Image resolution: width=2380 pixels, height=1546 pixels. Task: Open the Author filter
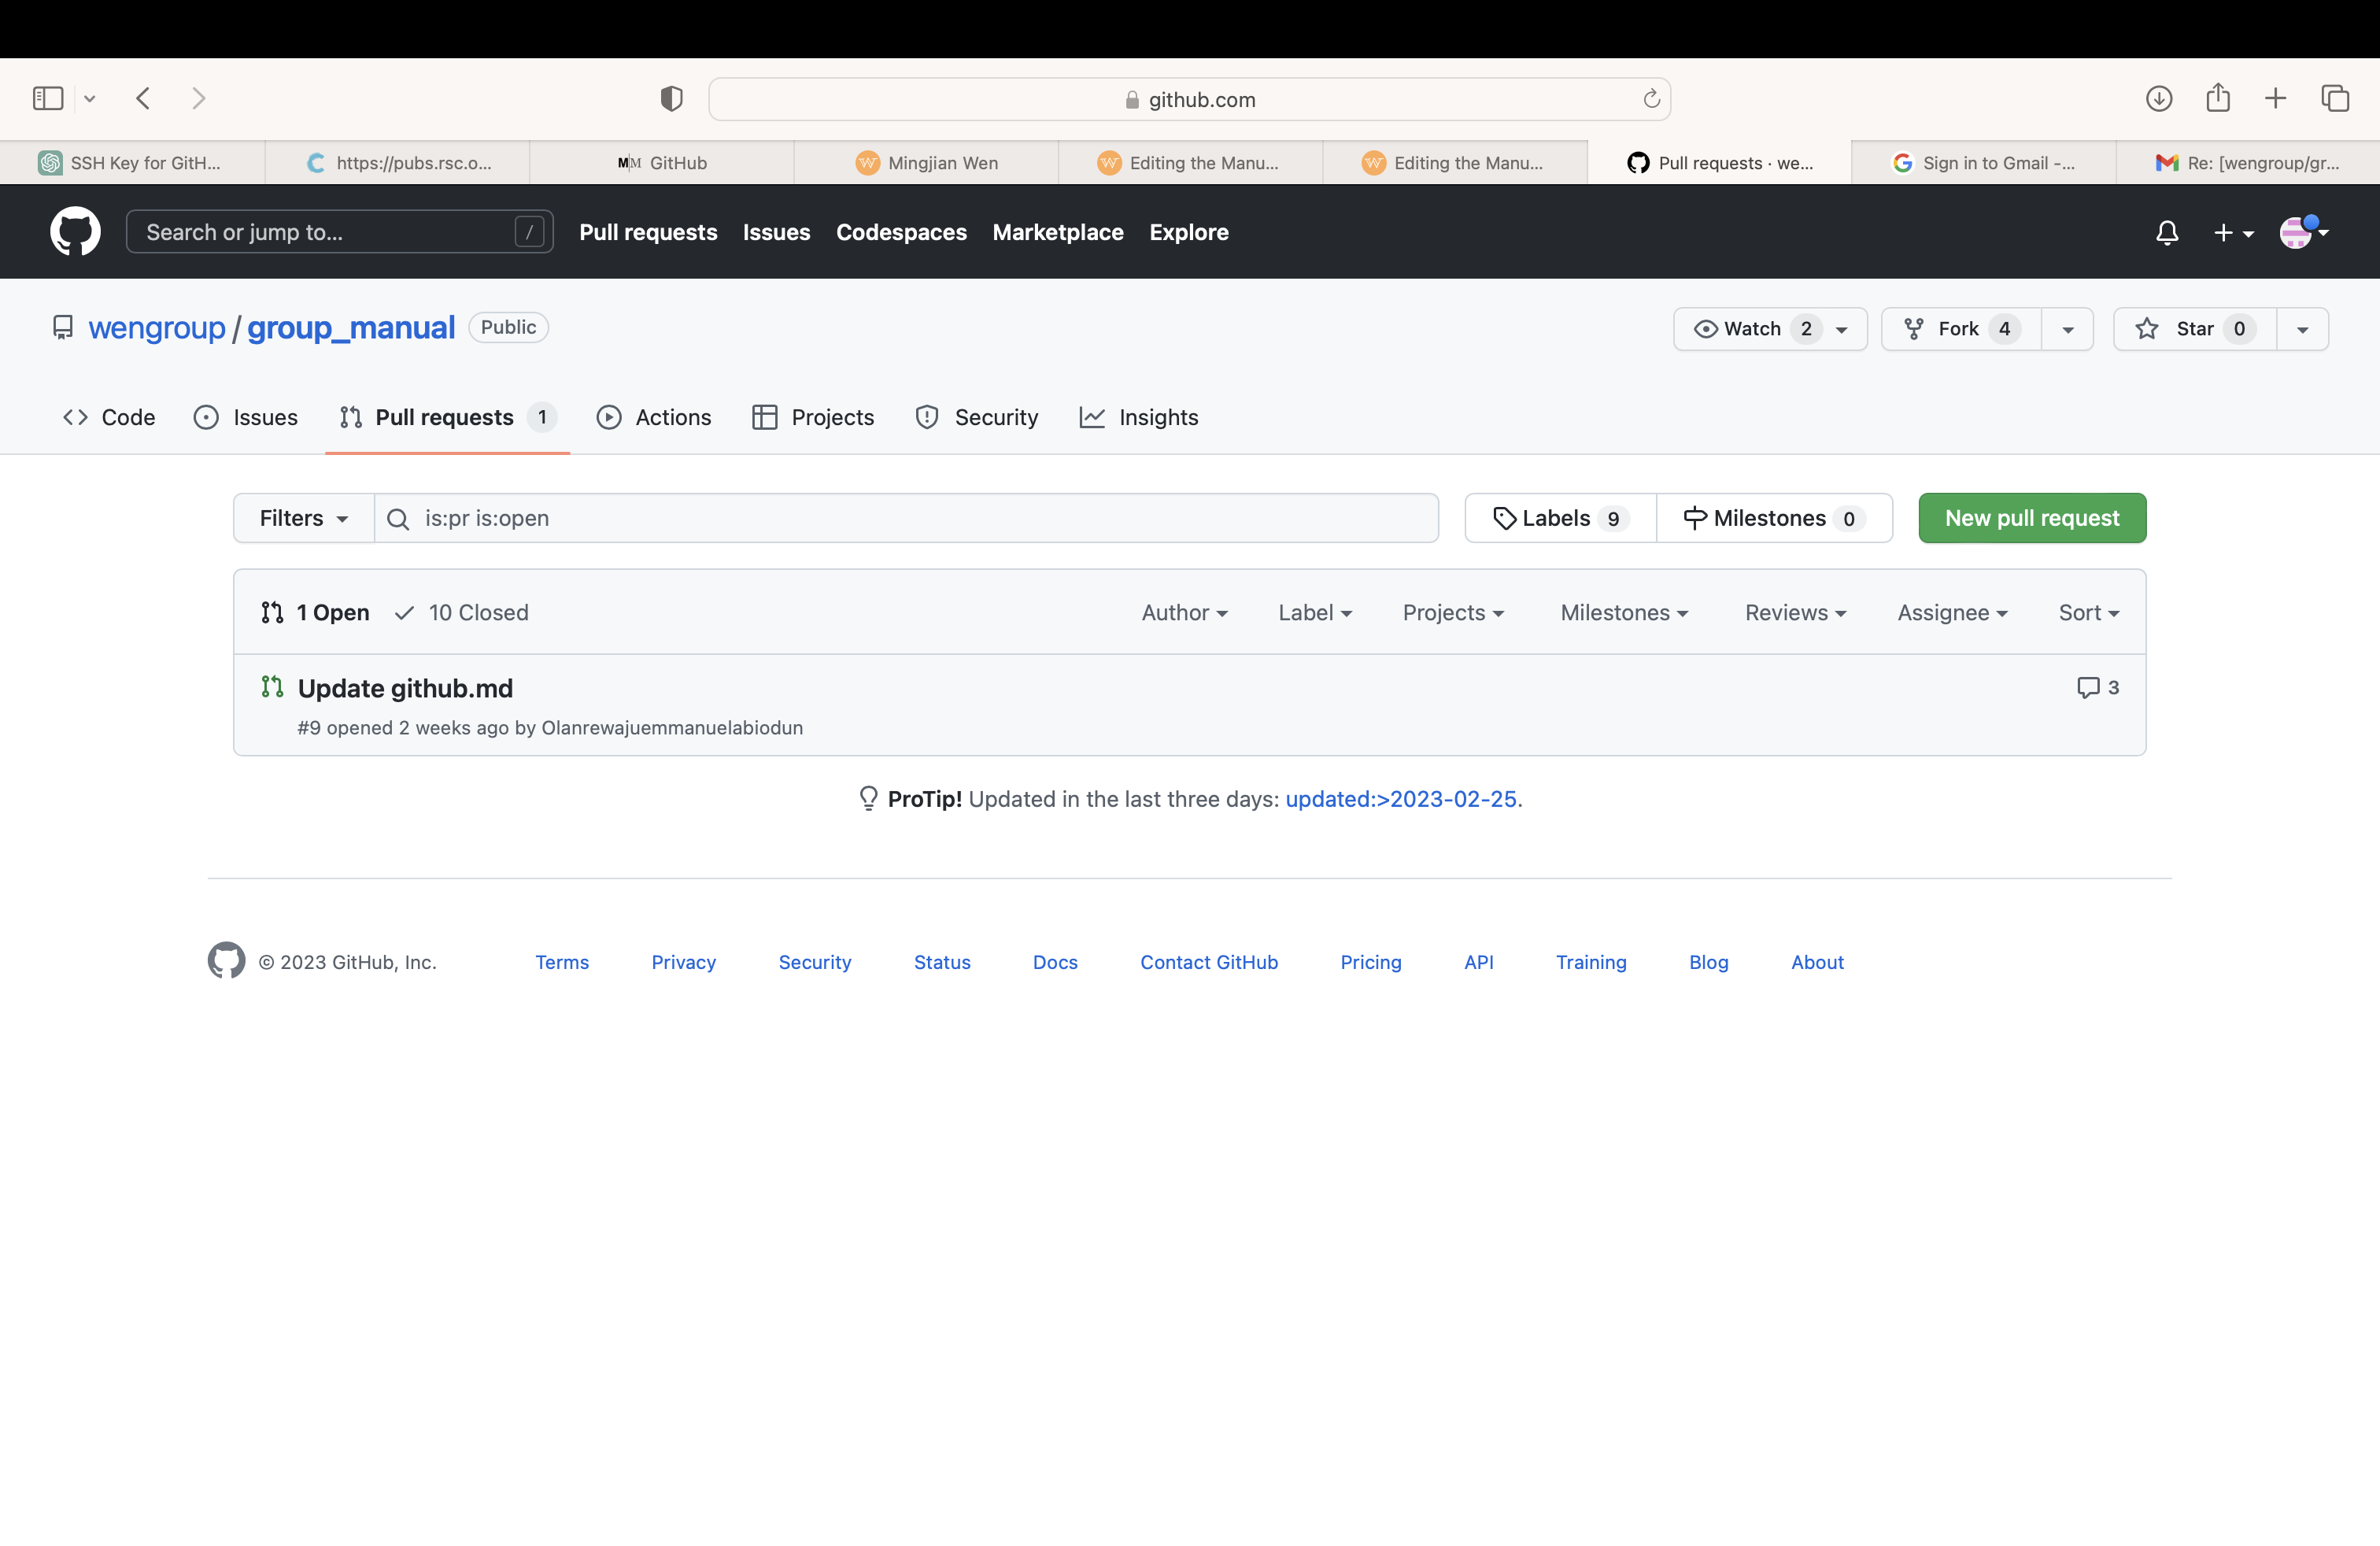[1184, 612]
